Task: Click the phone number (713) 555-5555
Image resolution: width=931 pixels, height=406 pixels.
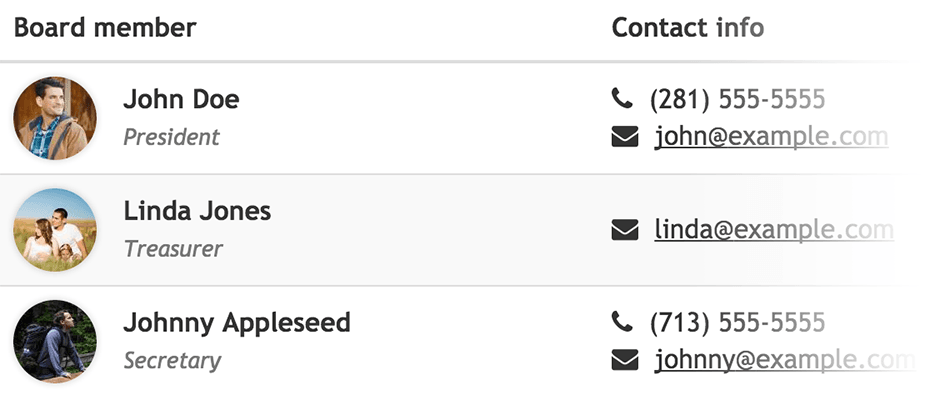Action: [x=737, y=322]
